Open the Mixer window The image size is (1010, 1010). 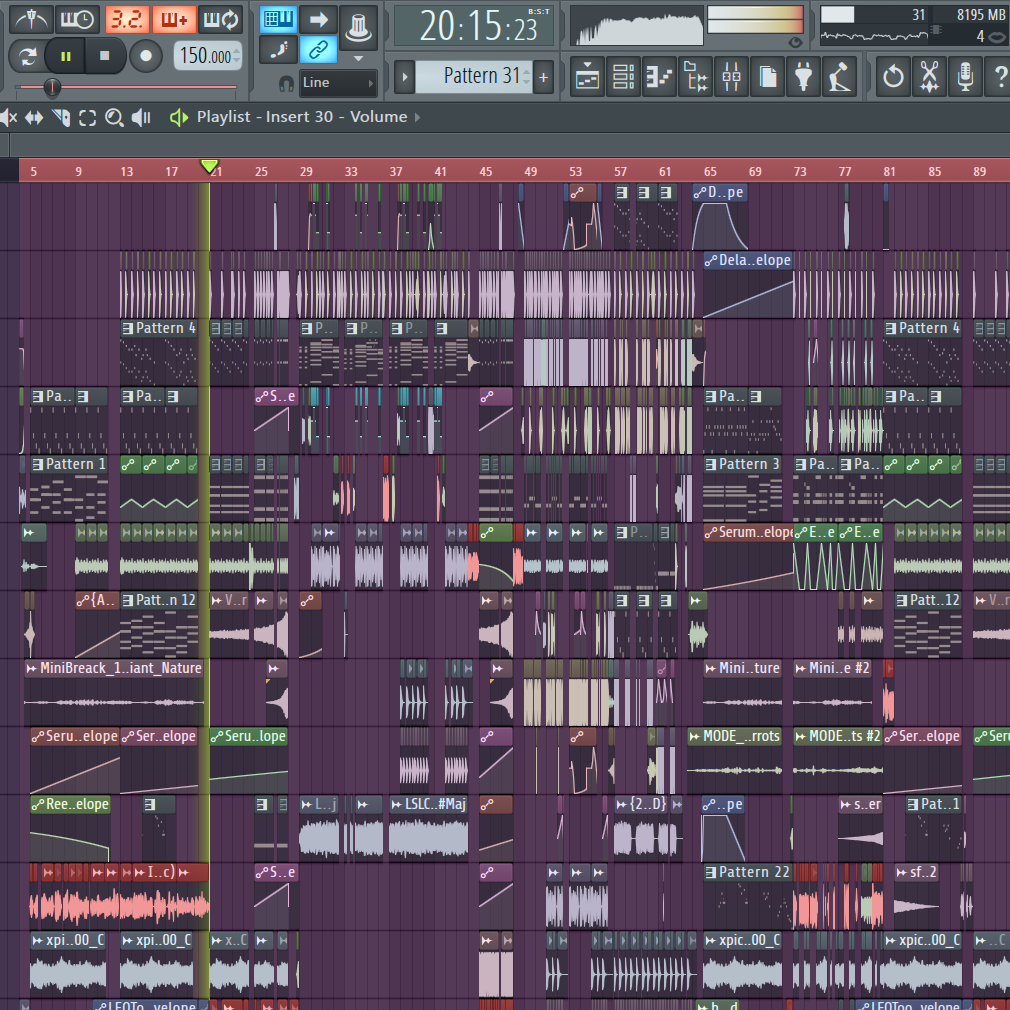pyautogui.click(x=731, y=76)
